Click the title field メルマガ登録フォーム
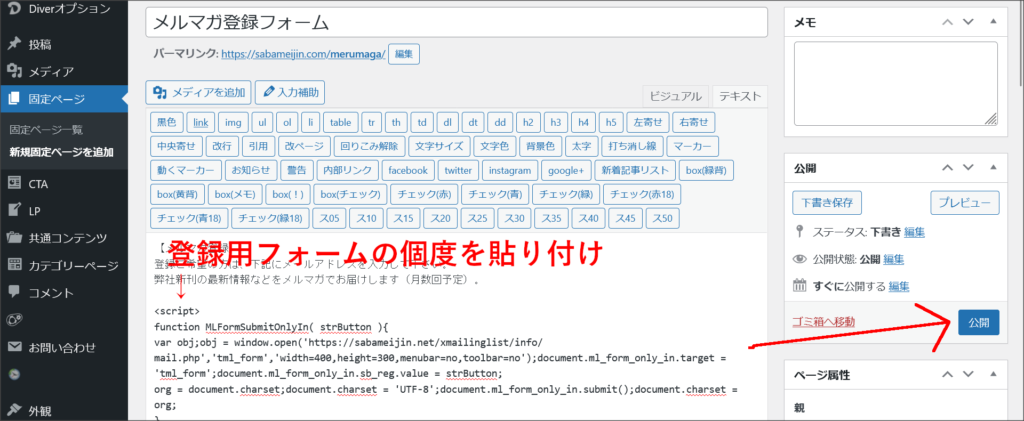The width and height of the screenshot is (1024, 421). click(456, 22)
